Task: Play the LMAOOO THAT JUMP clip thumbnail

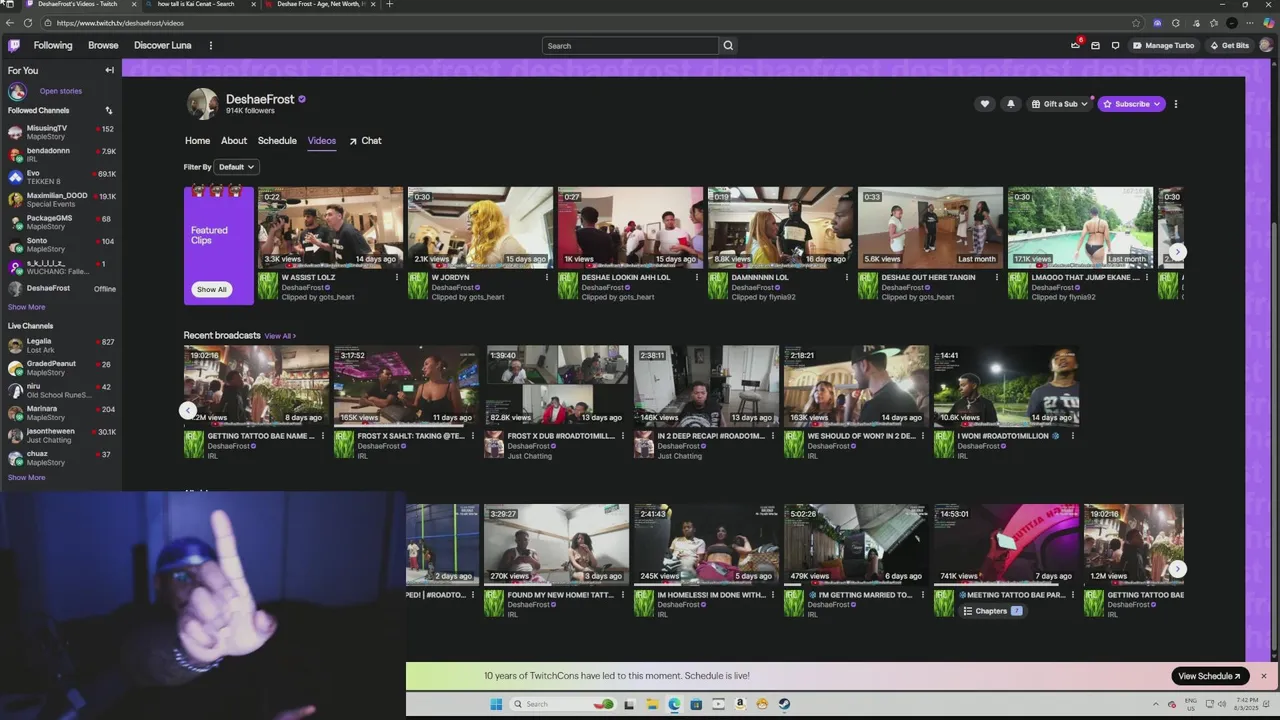Action: (x=1080, y=227)
